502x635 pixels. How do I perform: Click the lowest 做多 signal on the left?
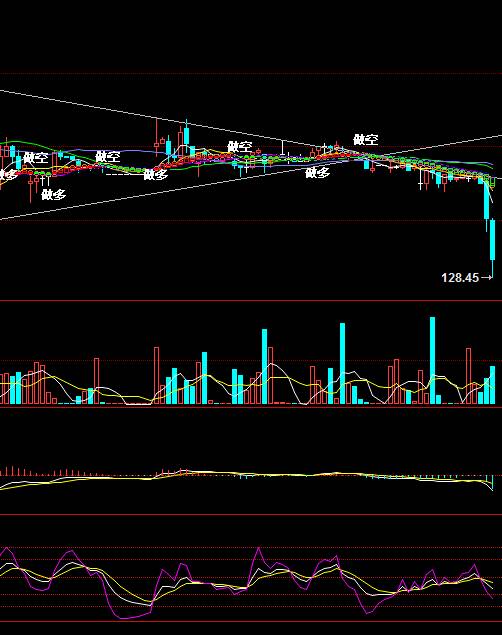[53, 195]
